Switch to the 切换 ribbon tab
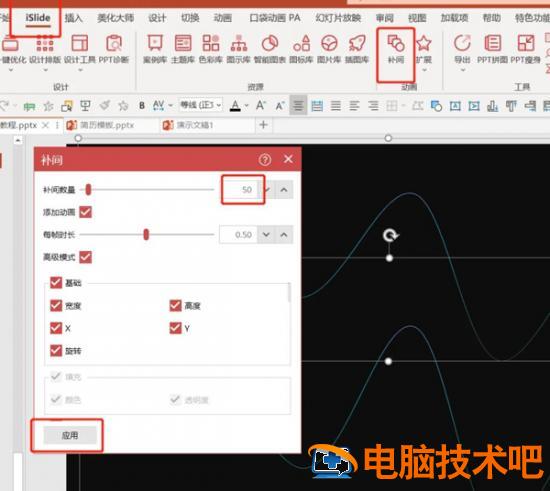 pyautogui.click(x=190, y=18)
